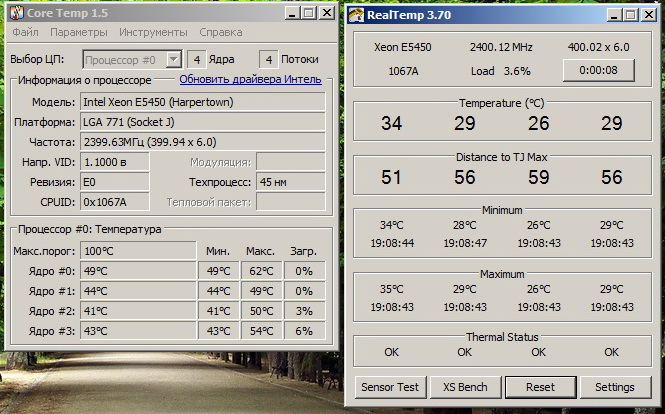The image size is (665, 414).
Task: Click the Maximum value 35°C
Action: [x=391, y=289]
